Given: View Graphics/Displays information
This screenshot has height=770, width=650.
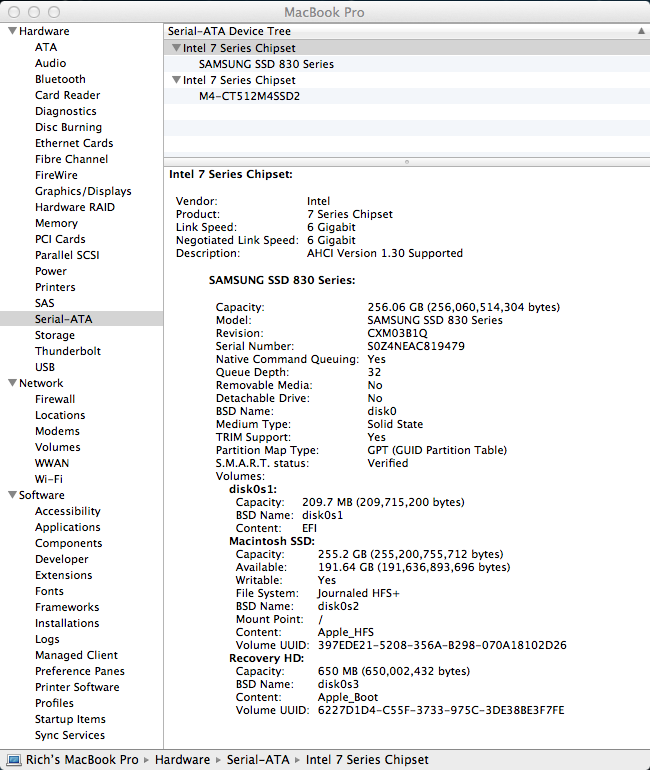Looking at the screenshot, I should click(x=83, y=192).
